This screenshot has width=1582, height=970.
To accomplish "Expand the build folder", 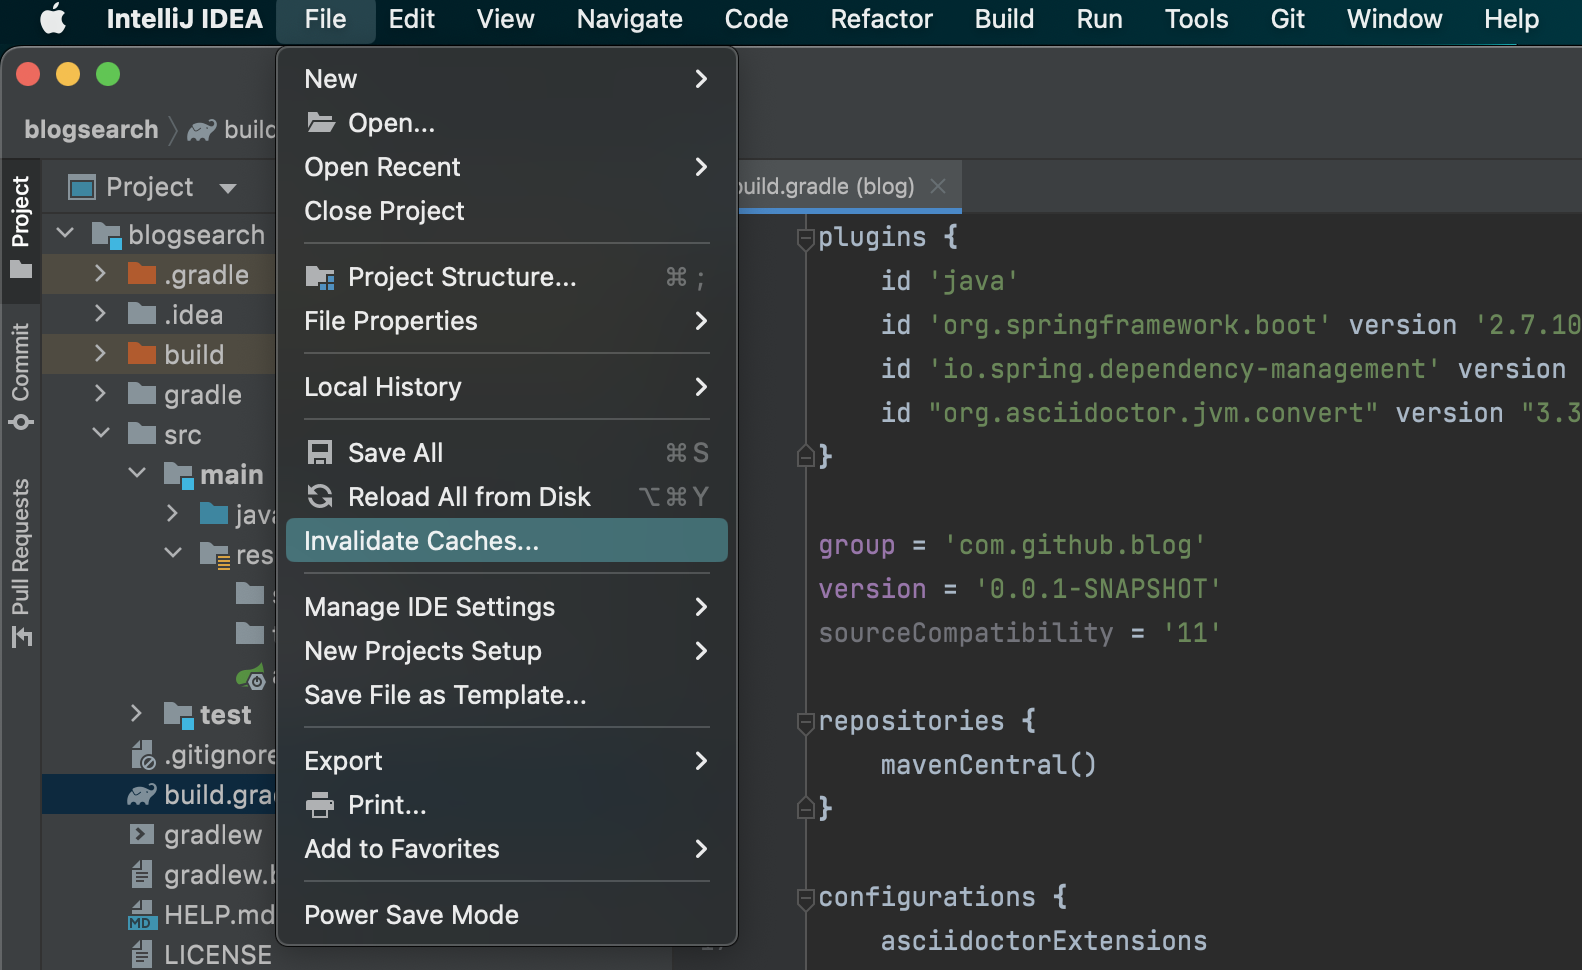I will coord(100,353).
